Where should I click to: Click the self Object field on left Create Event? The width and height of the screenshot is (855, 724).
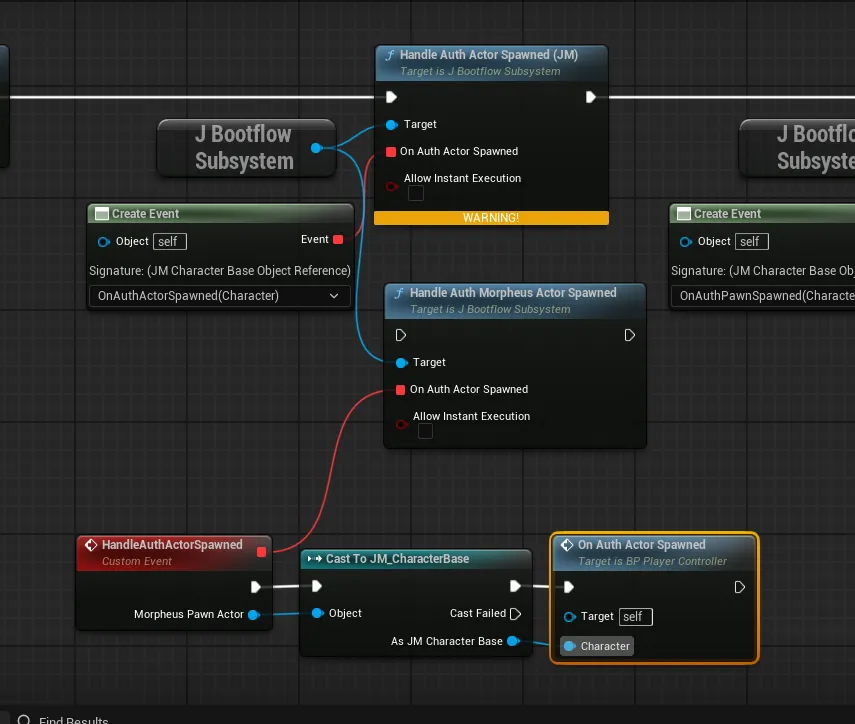pyautogui.click(x=170, y=241)
